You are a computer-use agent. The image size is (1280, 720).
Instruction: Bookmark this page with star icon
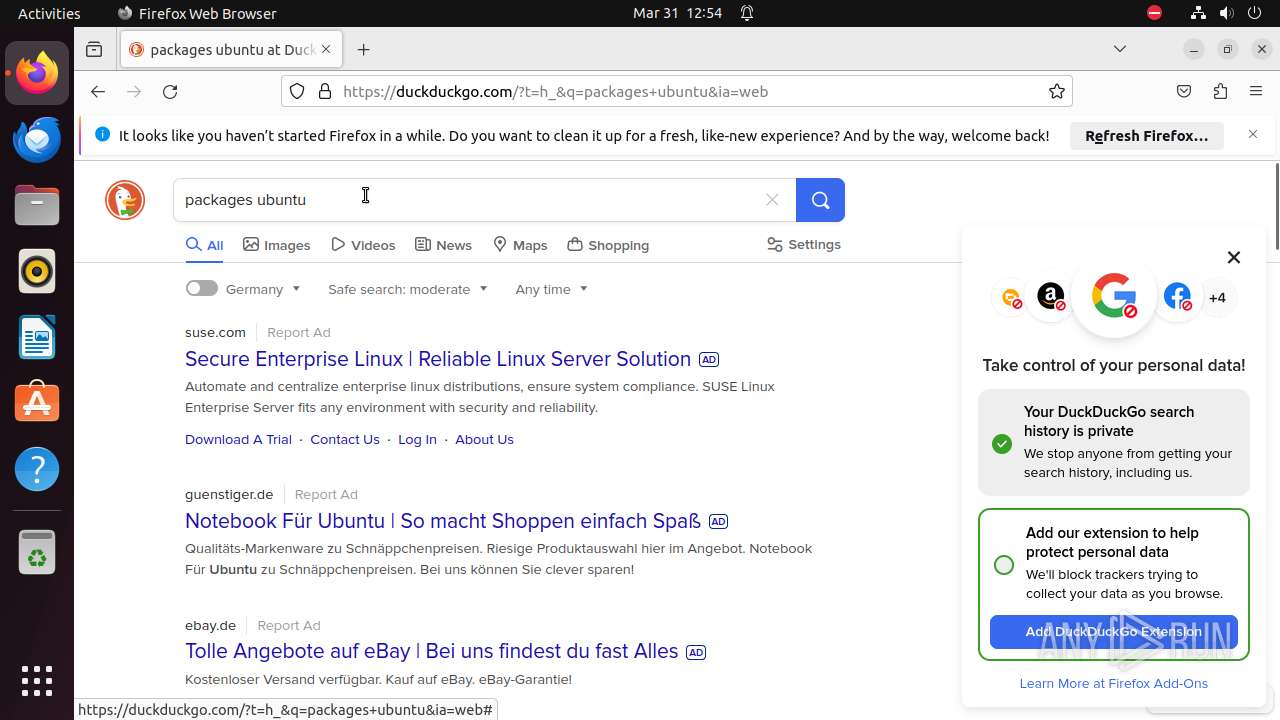[x=1057, y=91]
